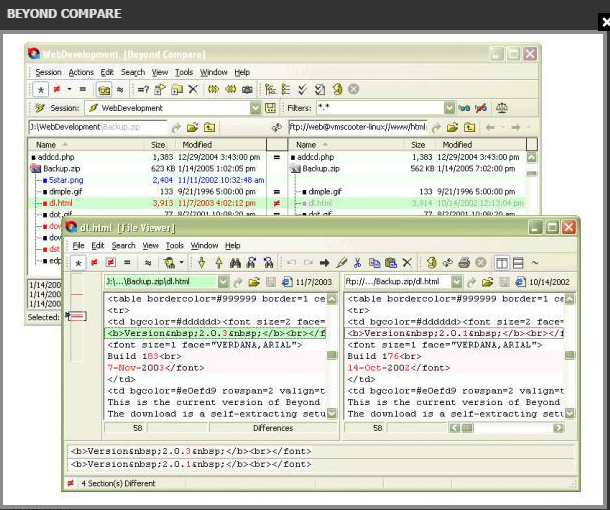
Task: Click Next Difference down arrow icon
Action: coord(202,263)
